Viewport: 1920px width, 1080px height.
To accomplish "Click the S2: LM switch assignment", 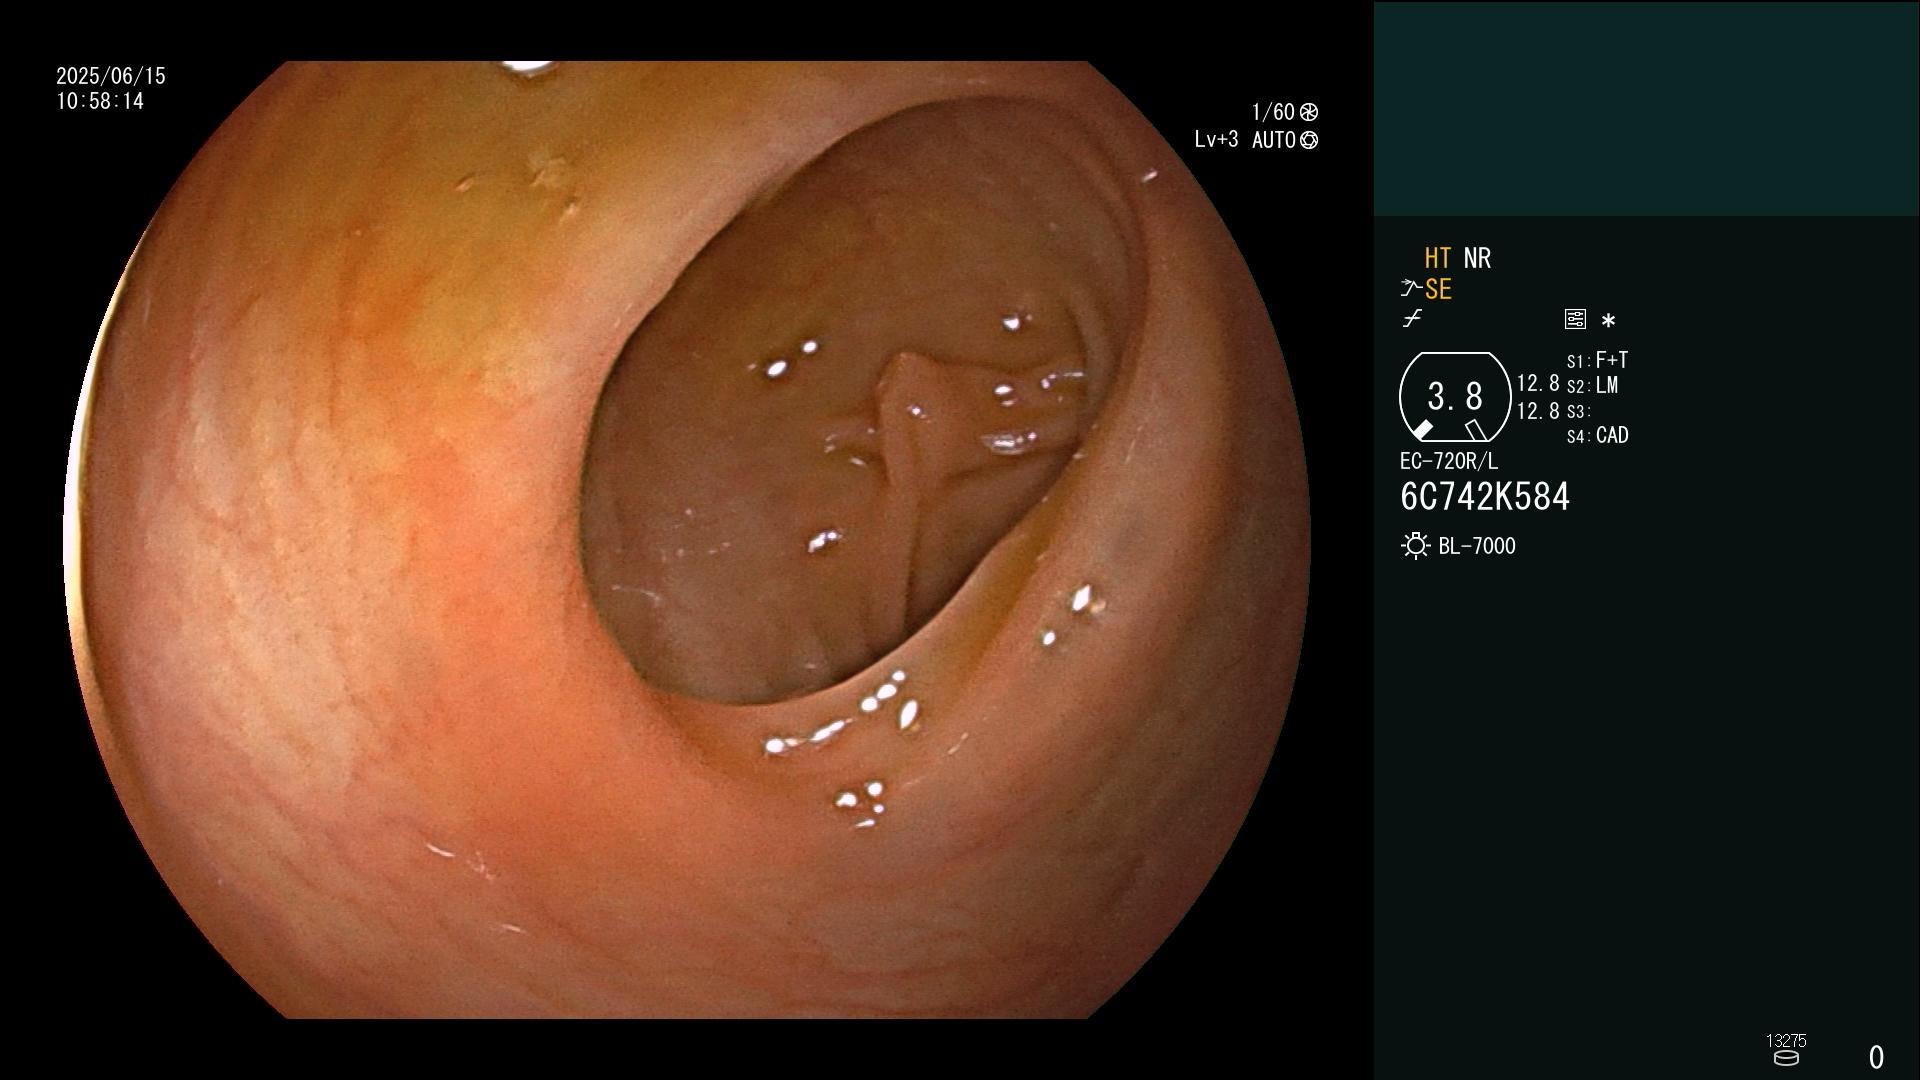I will coord(1592,385).
